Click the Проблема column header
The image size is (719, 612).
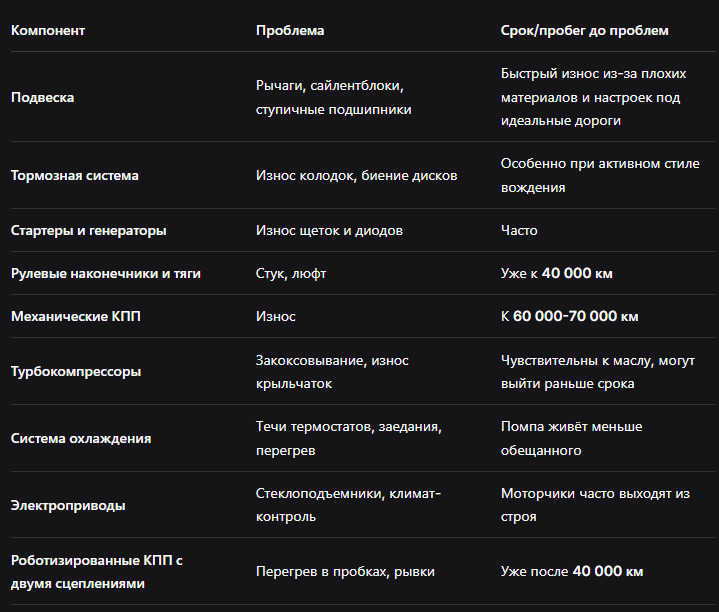290,31
